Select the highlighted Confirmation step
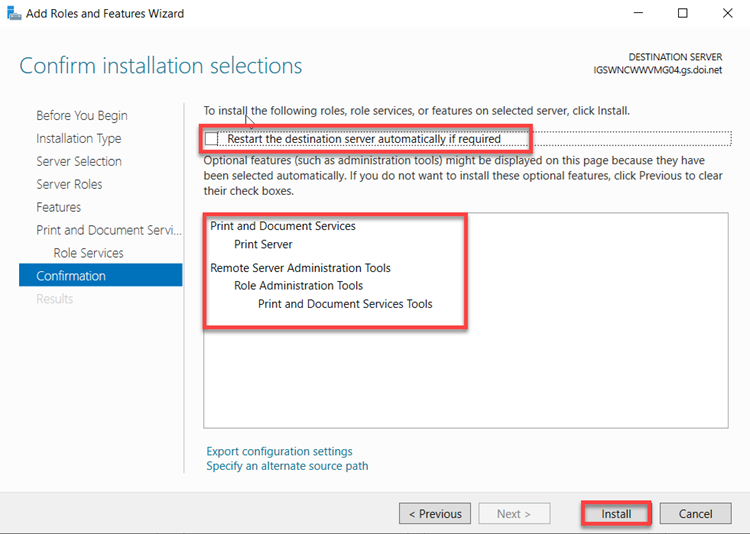The width and height of the screenshot is (750, 534). pos(71,276)
